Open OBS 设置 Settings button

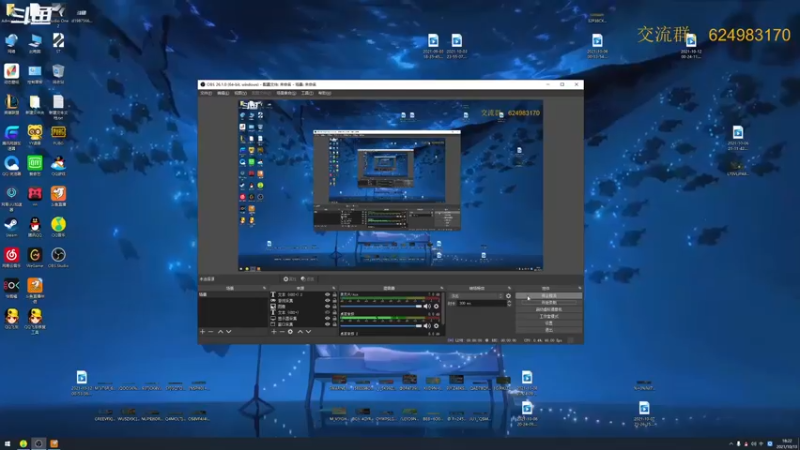[548, 323]
